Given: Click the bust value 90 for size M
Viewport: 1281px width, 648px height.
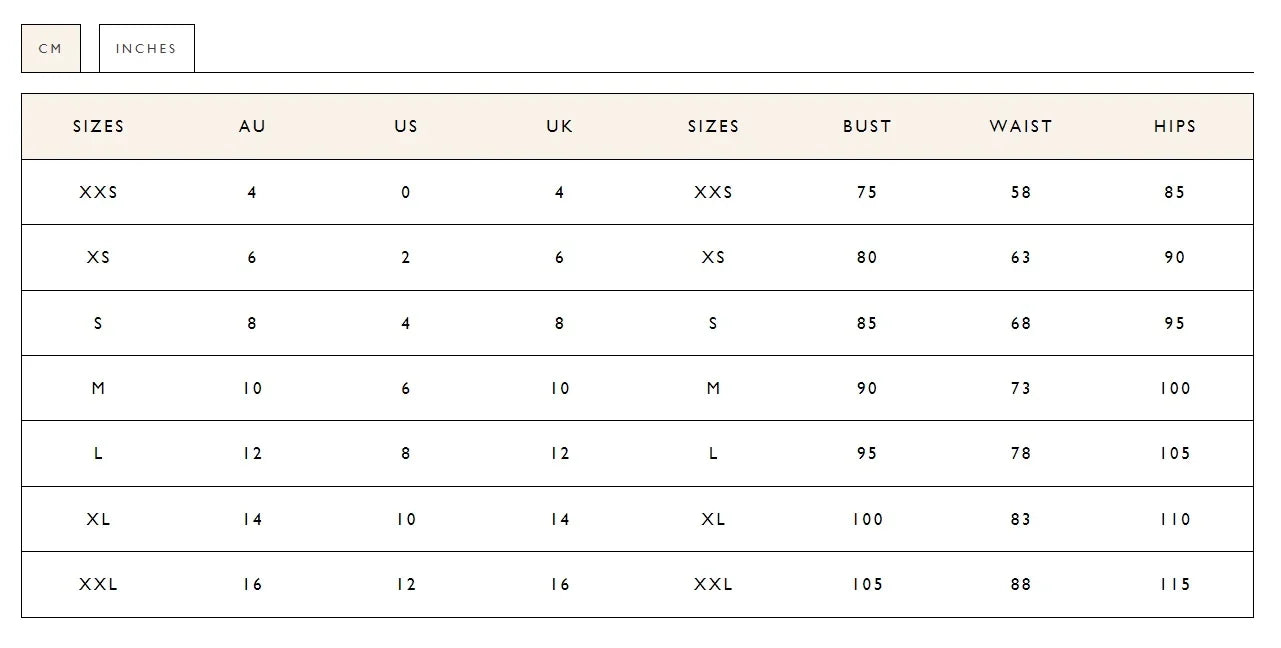Looking at the screenshot, I should click(x=866, y=388).
